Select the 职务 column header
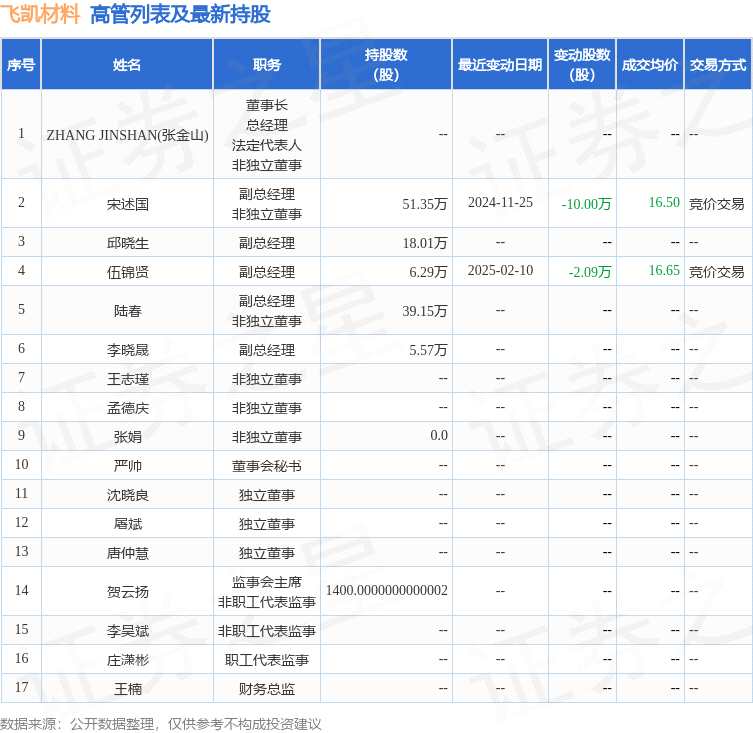This screenshot has height=733, width=753. pyautogui.click(x=267, y=64)
